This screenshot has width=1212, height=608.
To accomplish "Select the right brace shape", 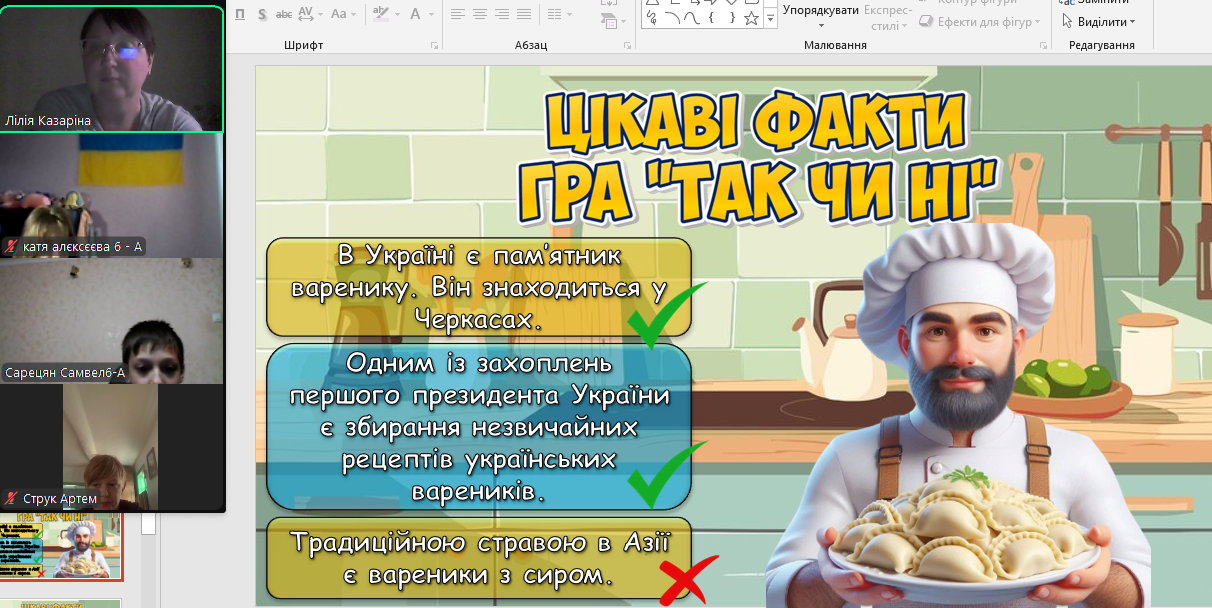I will click(x=731, y=17).
